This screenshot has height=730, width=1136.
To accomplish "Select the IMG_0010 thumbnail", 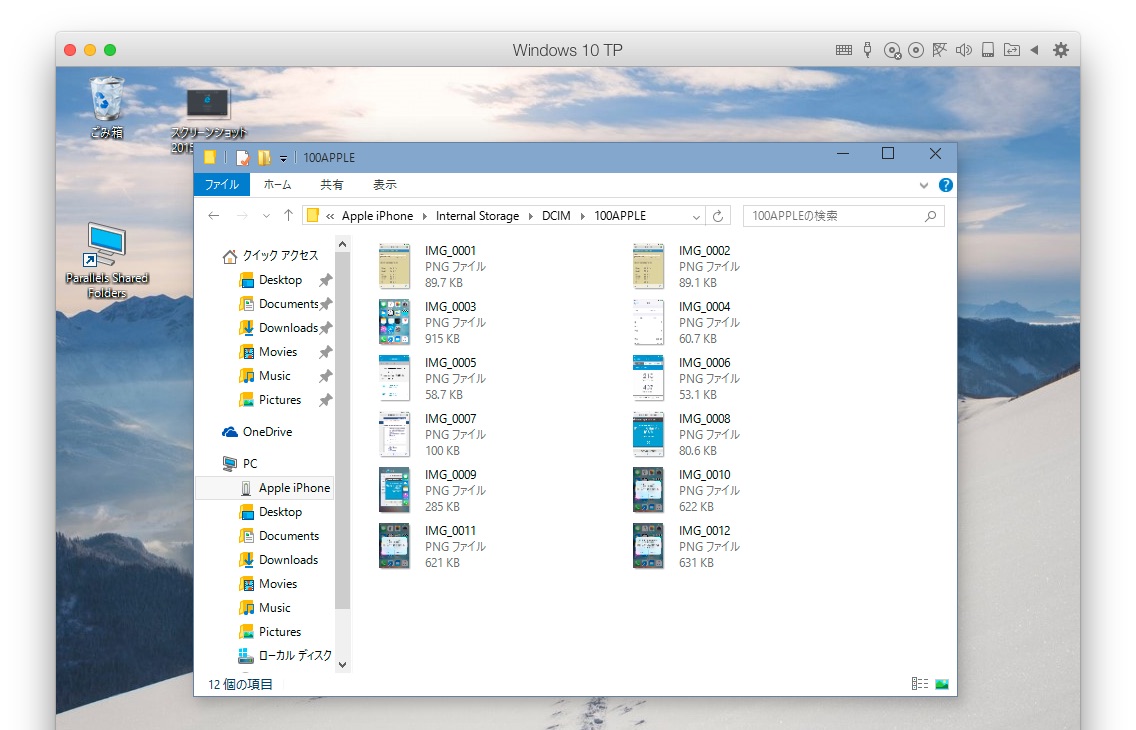I will 648,490.
